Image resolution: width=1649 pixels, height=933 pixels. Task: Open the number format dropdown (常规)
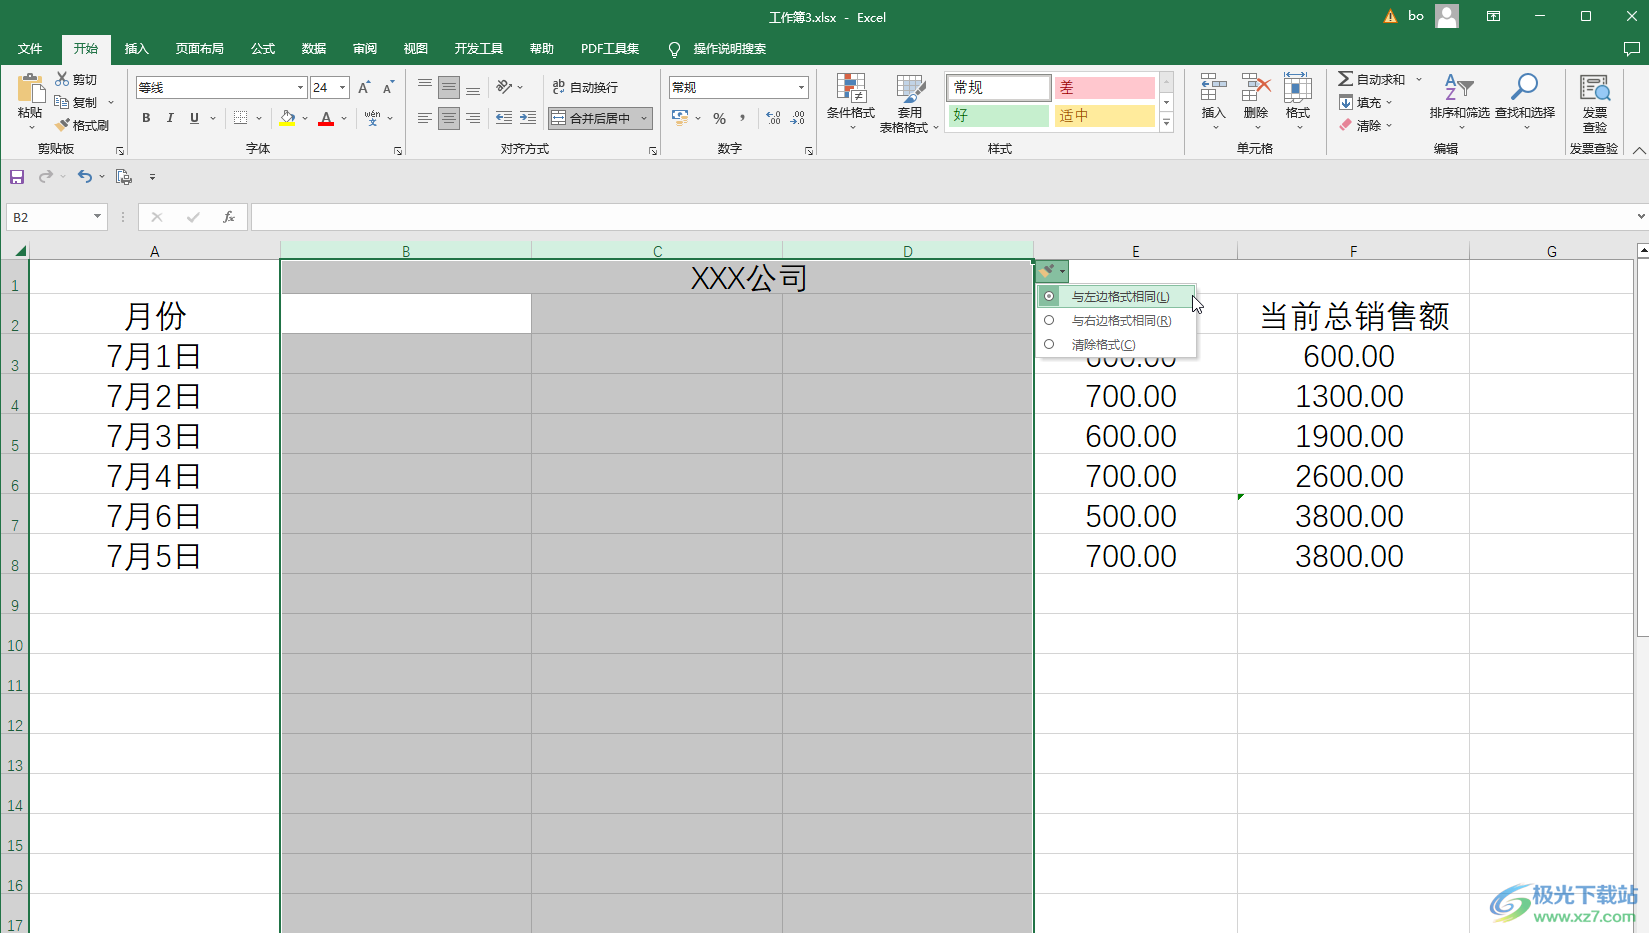pyautogui.click(x=801, y=88)
